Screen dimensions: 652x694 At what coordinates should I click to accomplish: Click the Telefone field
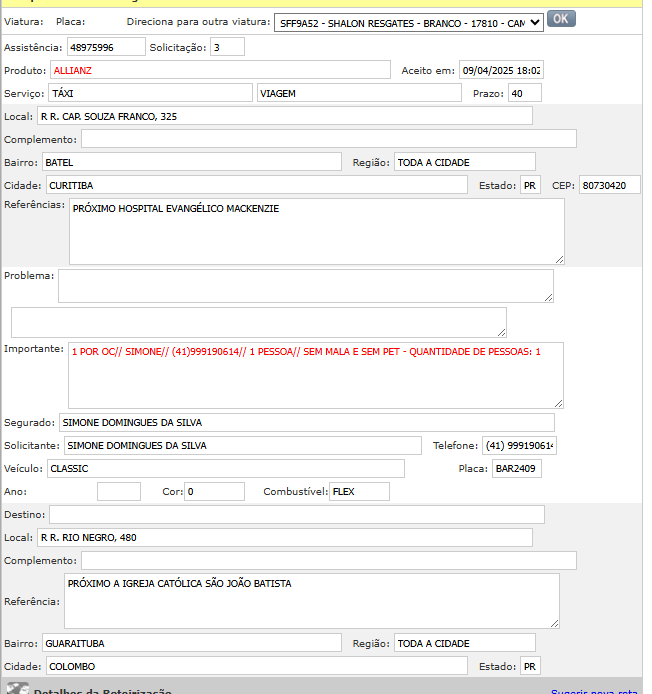click(520, 445)
